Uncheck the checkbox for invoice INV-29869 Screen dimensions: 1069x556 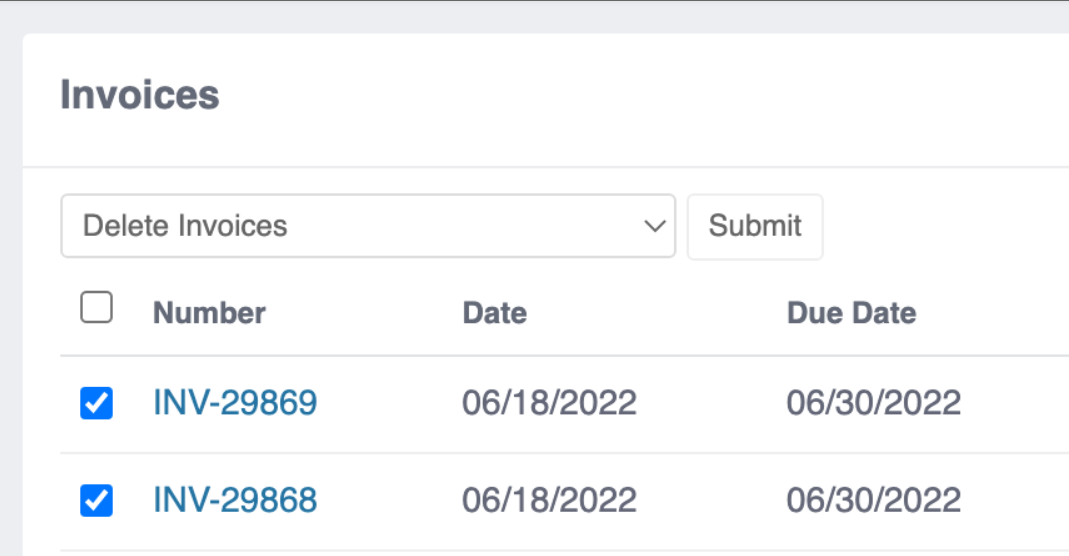pyautogui.click(x=96, y=403)
